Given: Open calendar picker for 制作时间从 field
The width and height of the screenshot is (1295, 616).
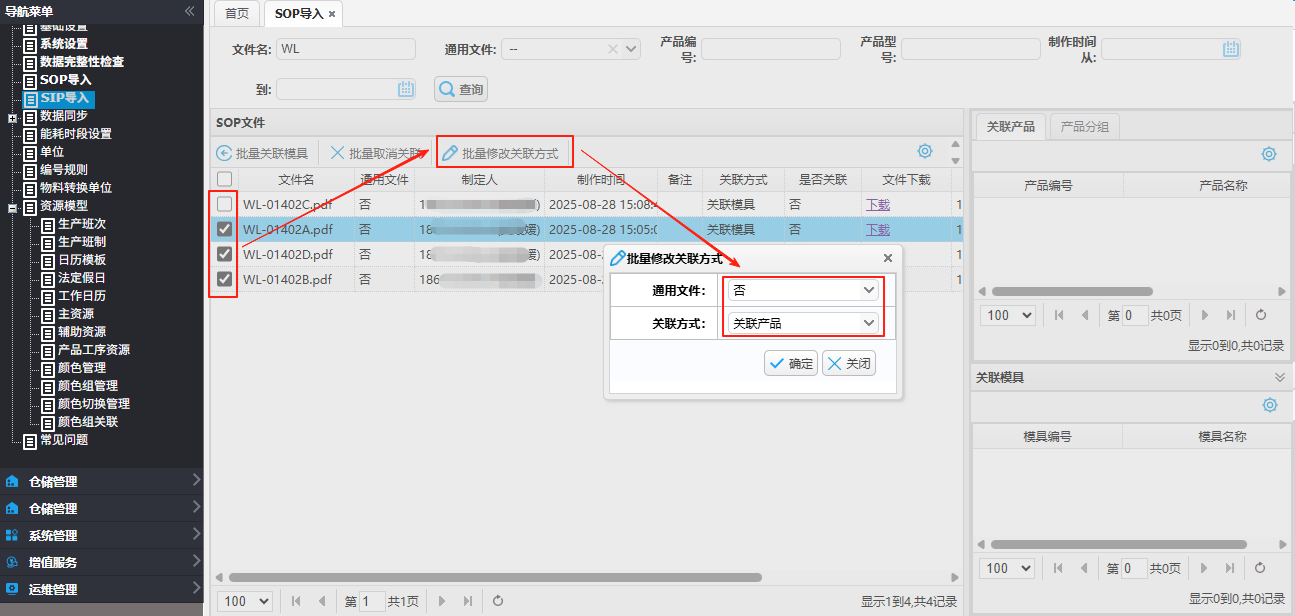Looking at the screenshot, I should tap(1231, 49).
